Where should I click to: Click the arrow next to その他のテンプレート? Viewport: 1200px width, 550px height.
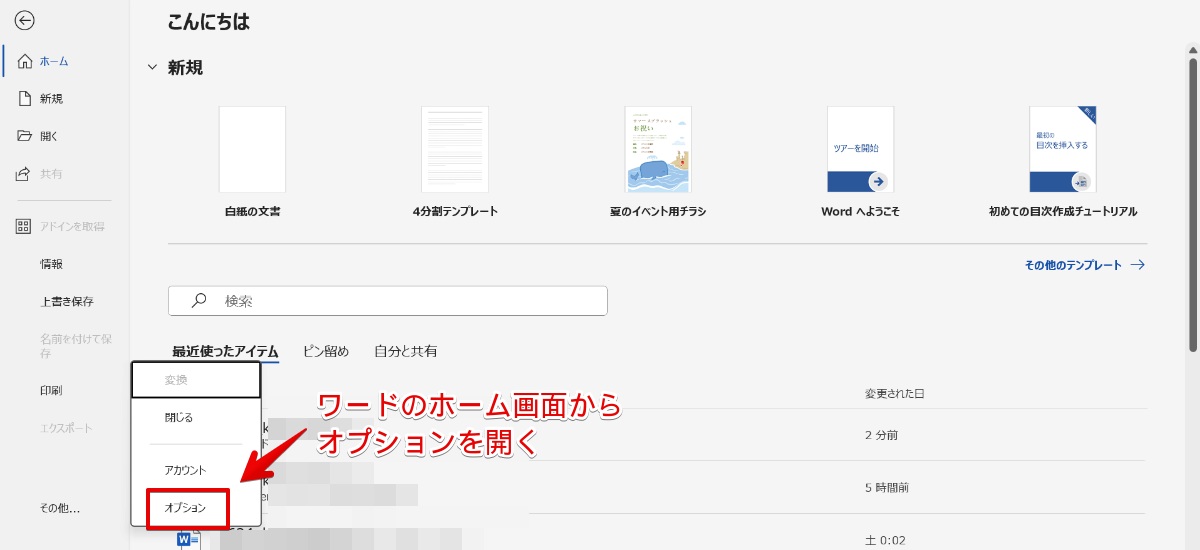(1137, 265)
